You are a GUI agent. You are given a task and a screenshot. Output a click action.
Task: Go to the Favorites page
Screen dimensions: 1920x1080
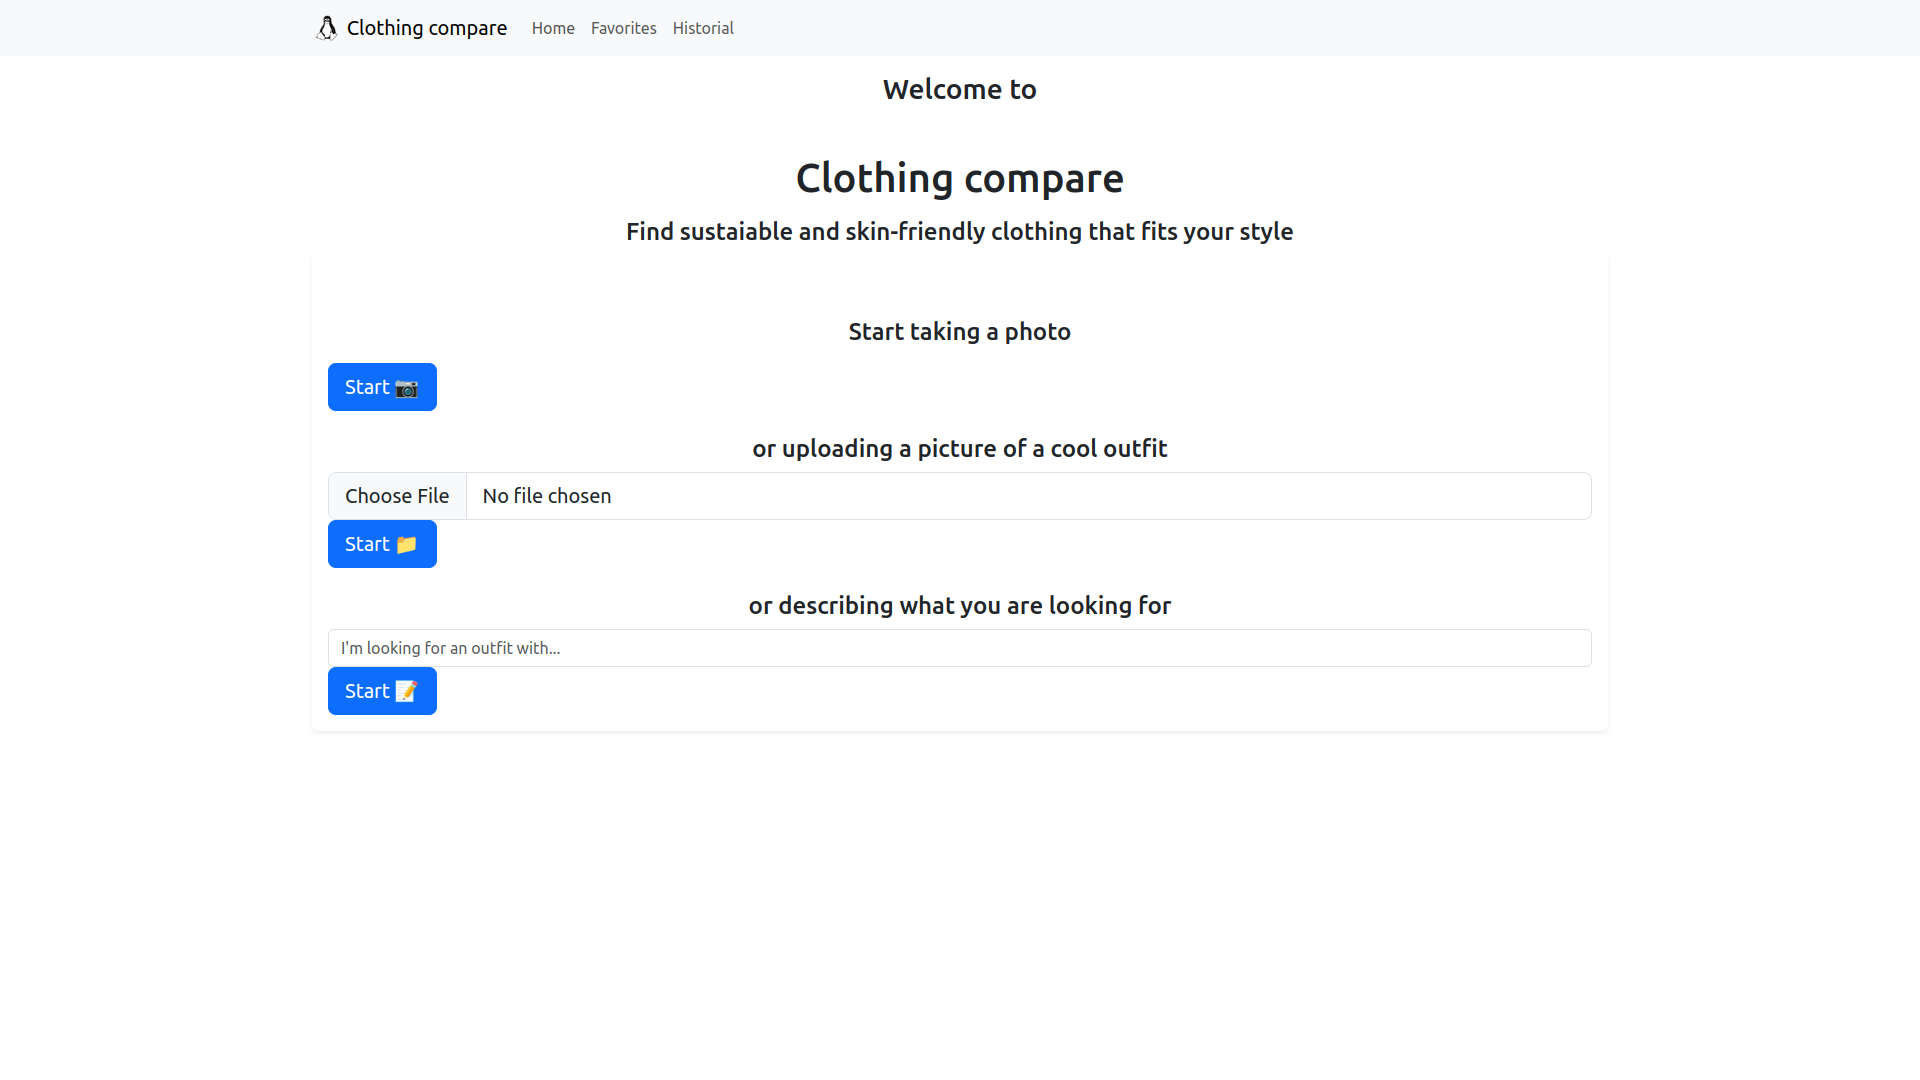(623, 28)
